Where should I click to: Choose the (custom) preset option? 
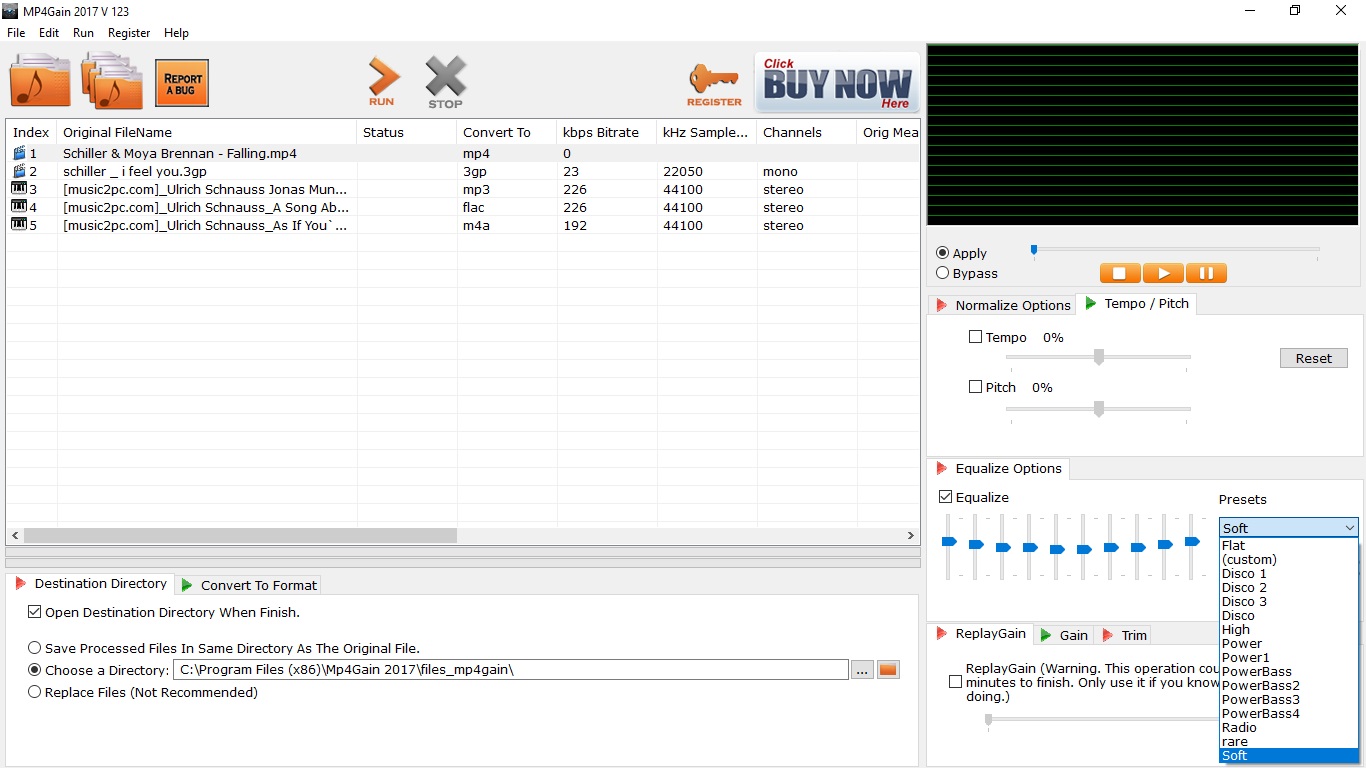1289,560
